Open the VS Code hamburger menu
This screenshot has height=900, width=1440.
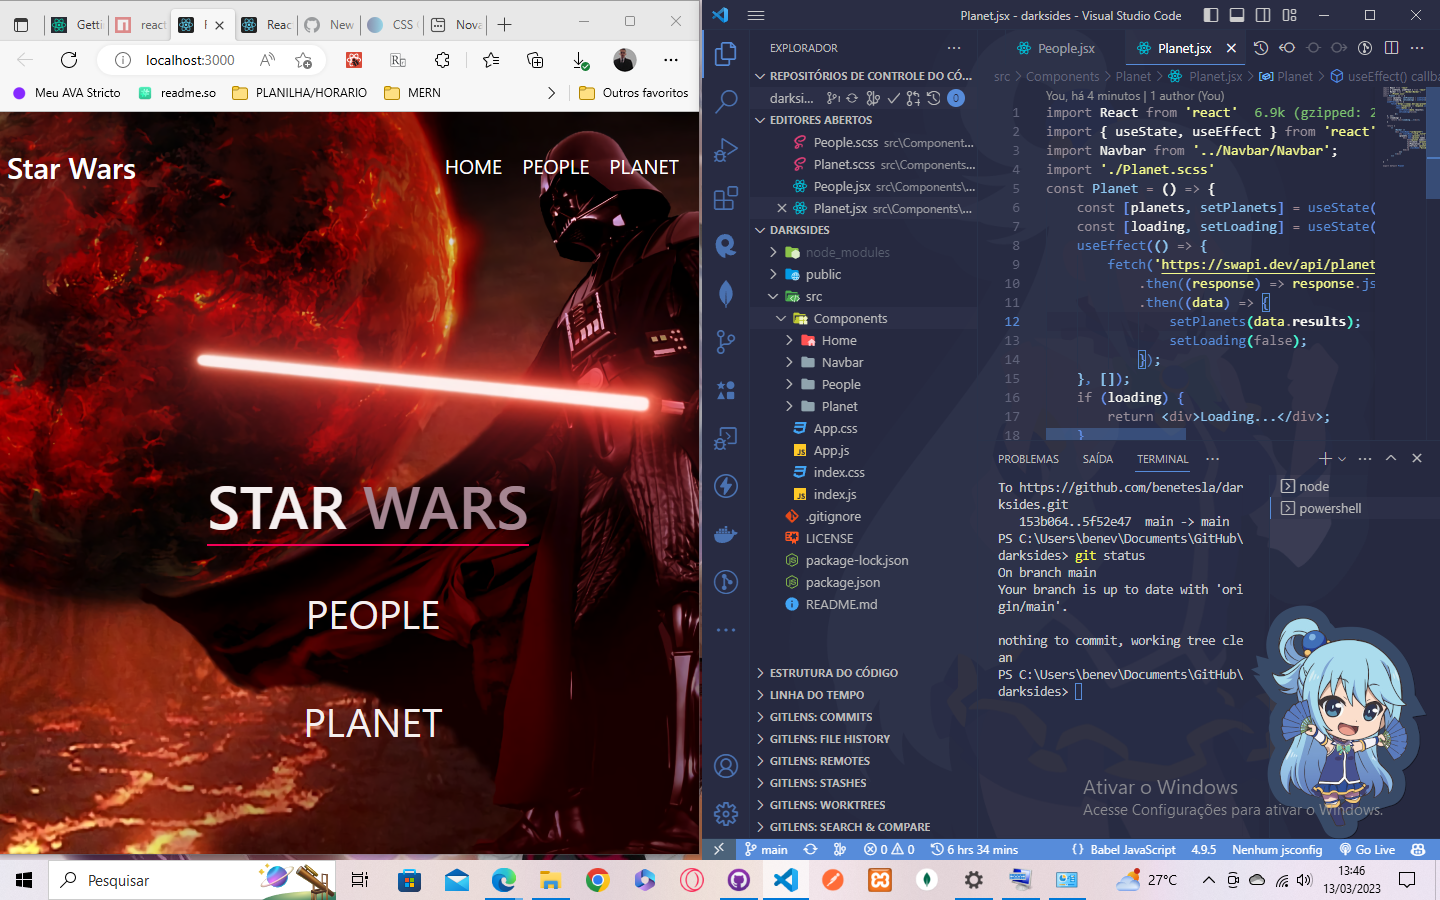tap(756, 15)
